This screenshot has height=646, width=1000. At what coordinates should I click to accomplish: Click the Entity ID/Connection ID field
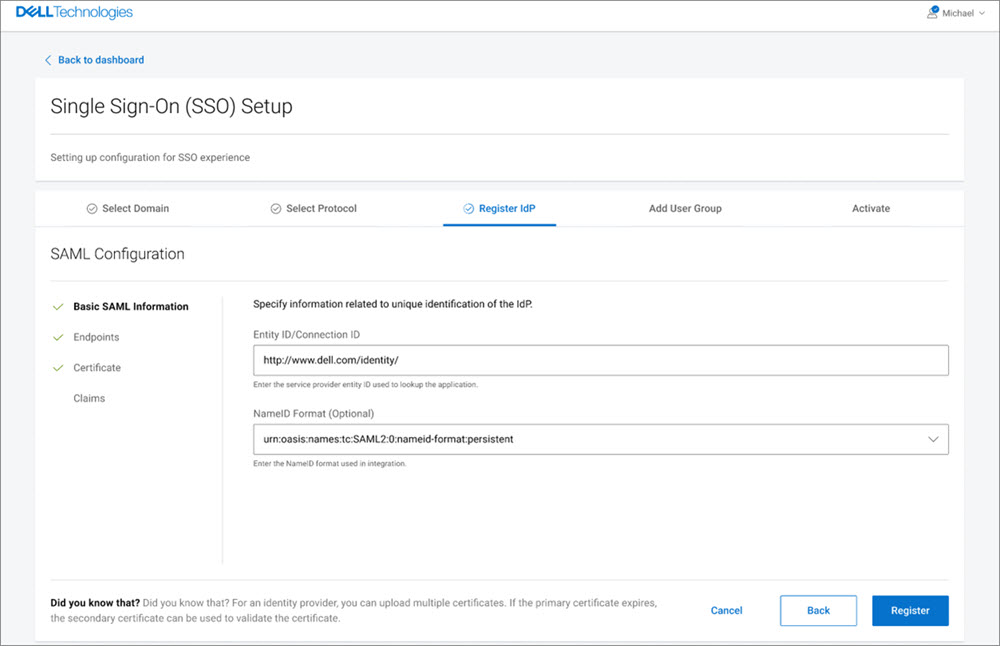tap(600, 360)
